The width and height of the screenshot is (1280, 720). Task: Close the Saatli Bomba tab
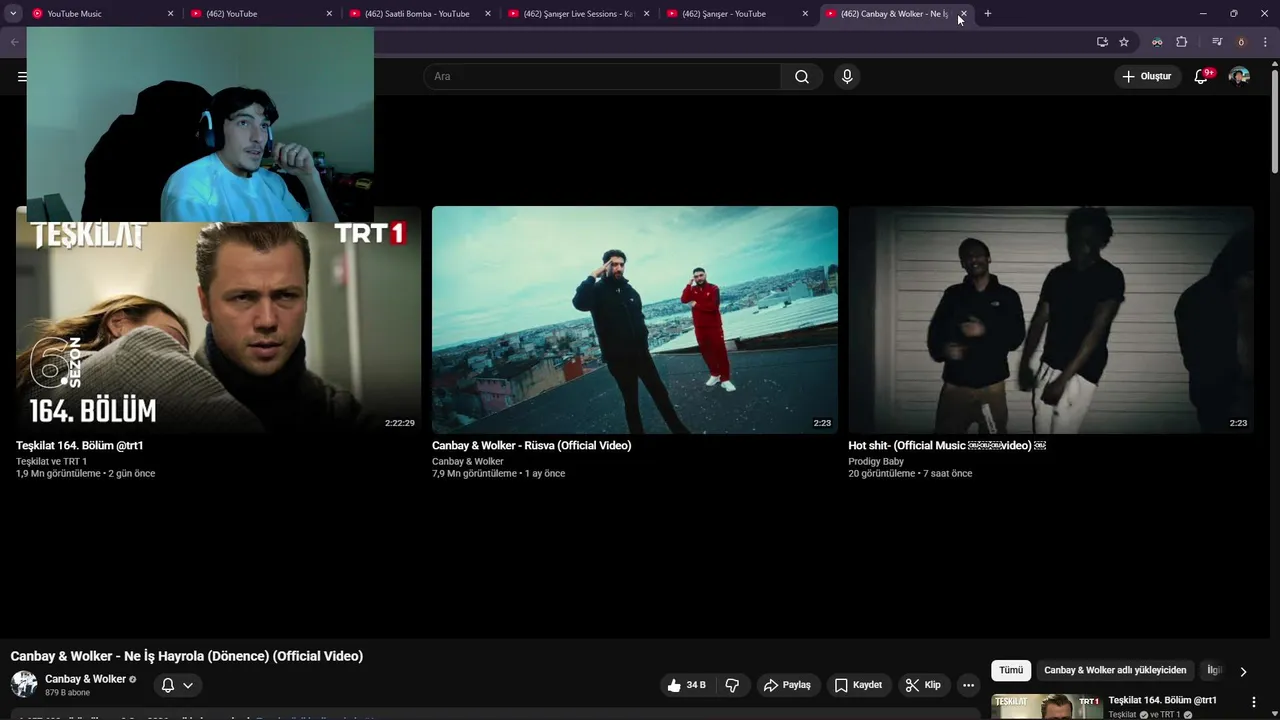pos(488,14)
